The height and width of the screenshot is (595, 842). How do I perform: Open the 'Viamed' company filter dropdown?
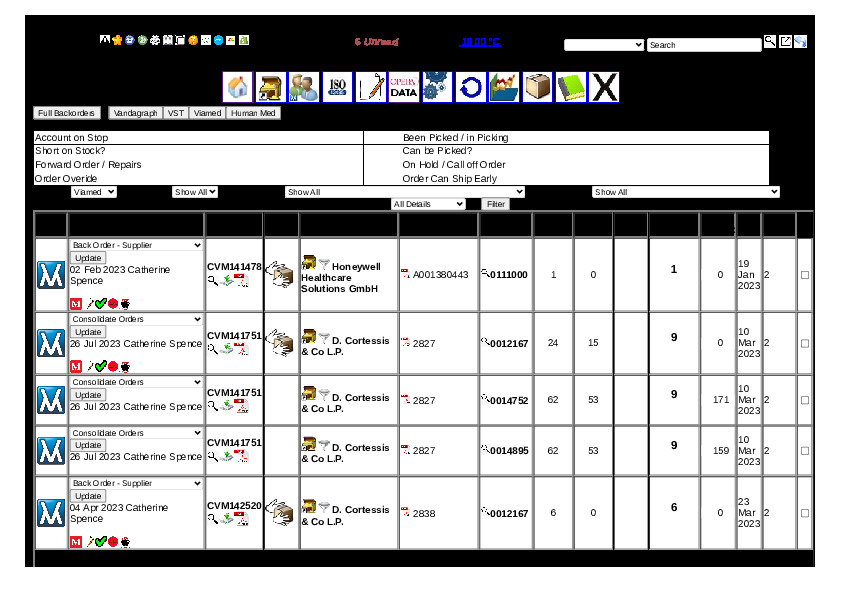click(x=94, y=192)
